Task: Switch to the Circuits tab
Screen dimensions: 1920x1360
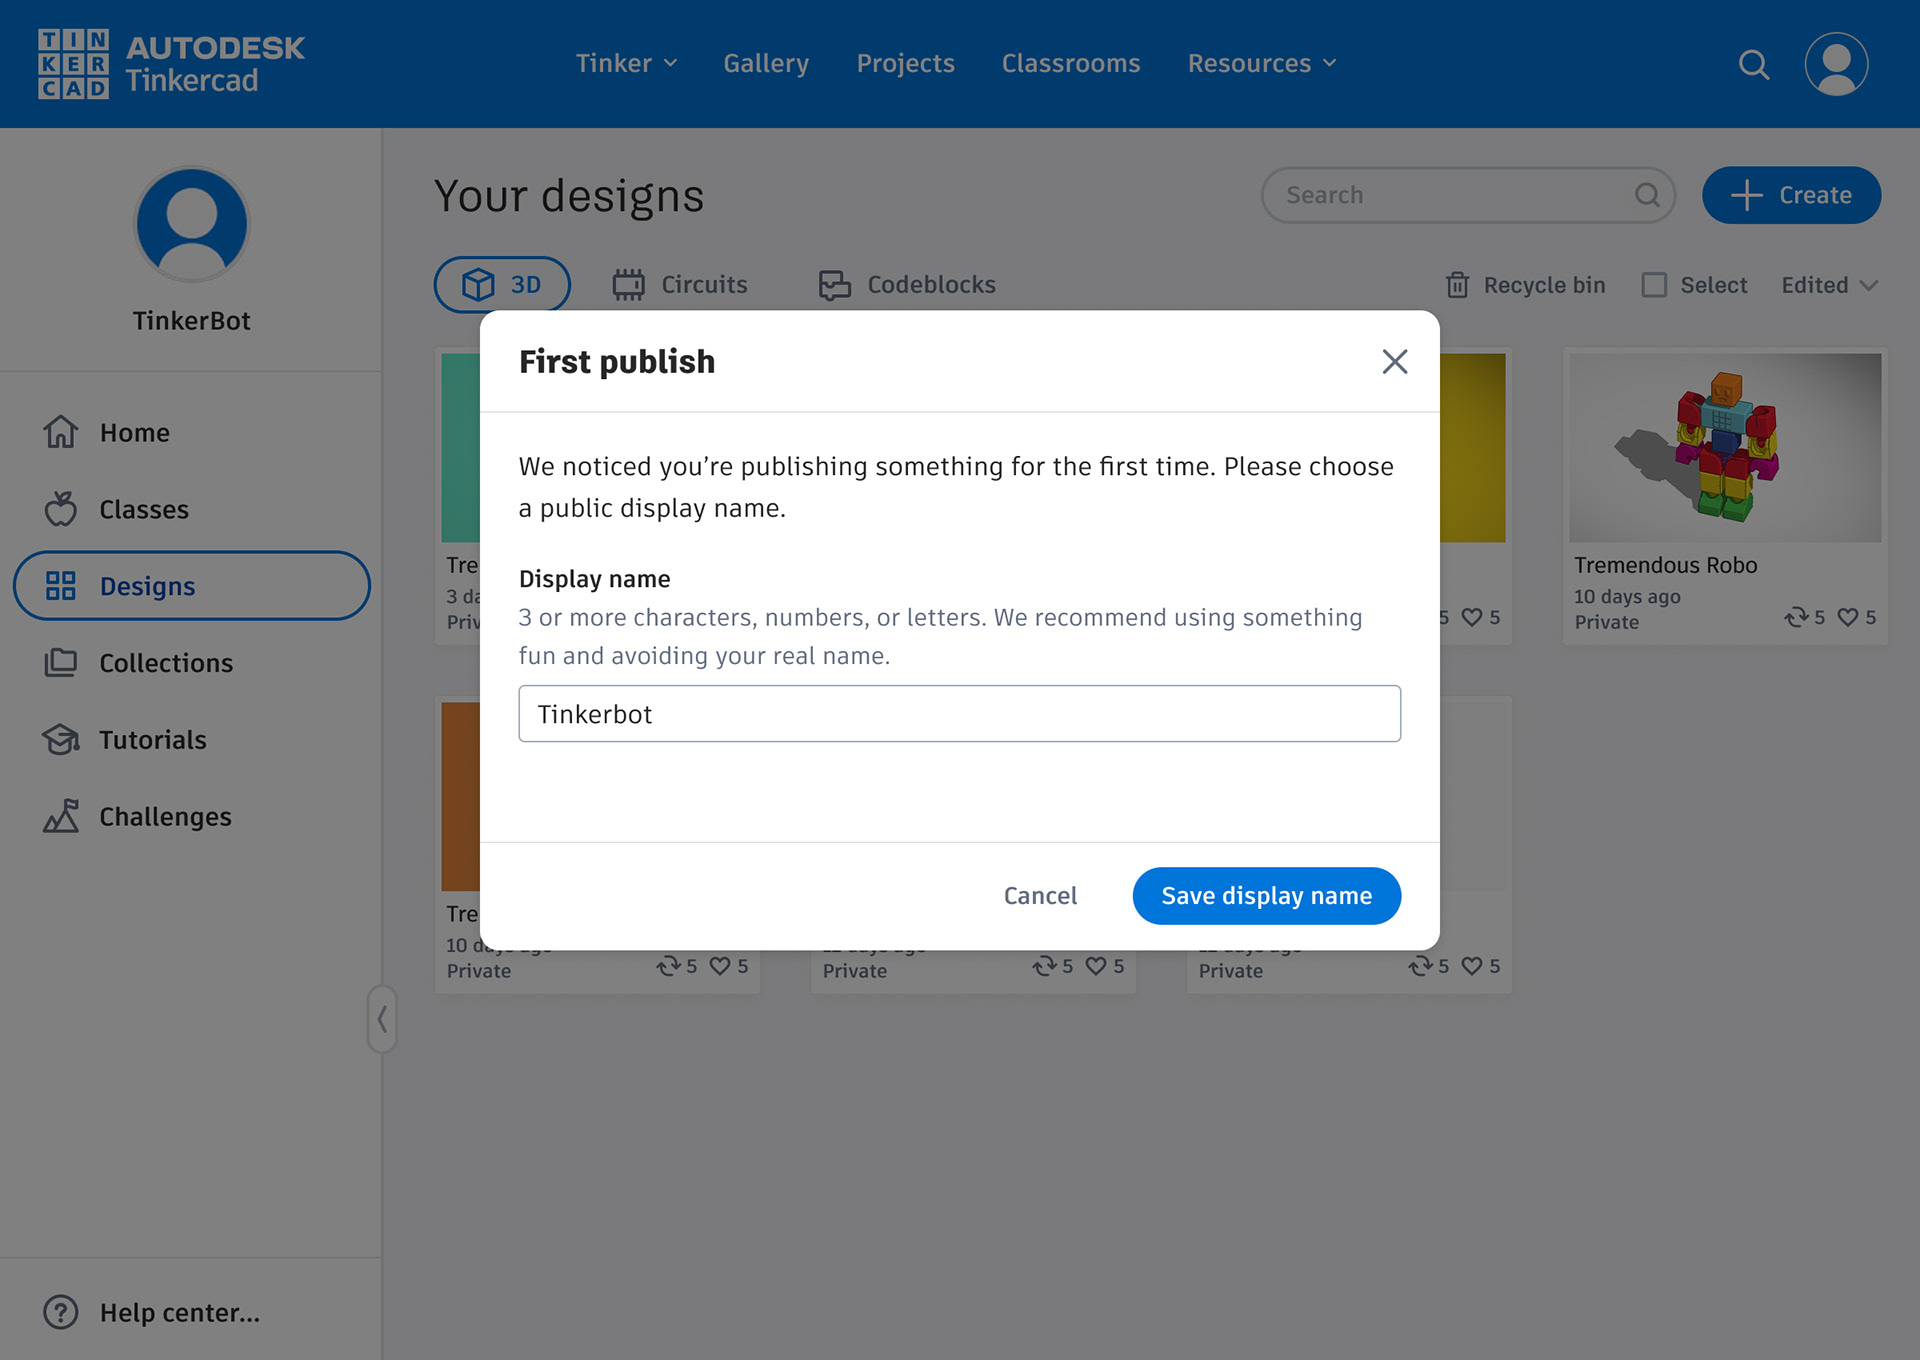Action: coord(680,285)
